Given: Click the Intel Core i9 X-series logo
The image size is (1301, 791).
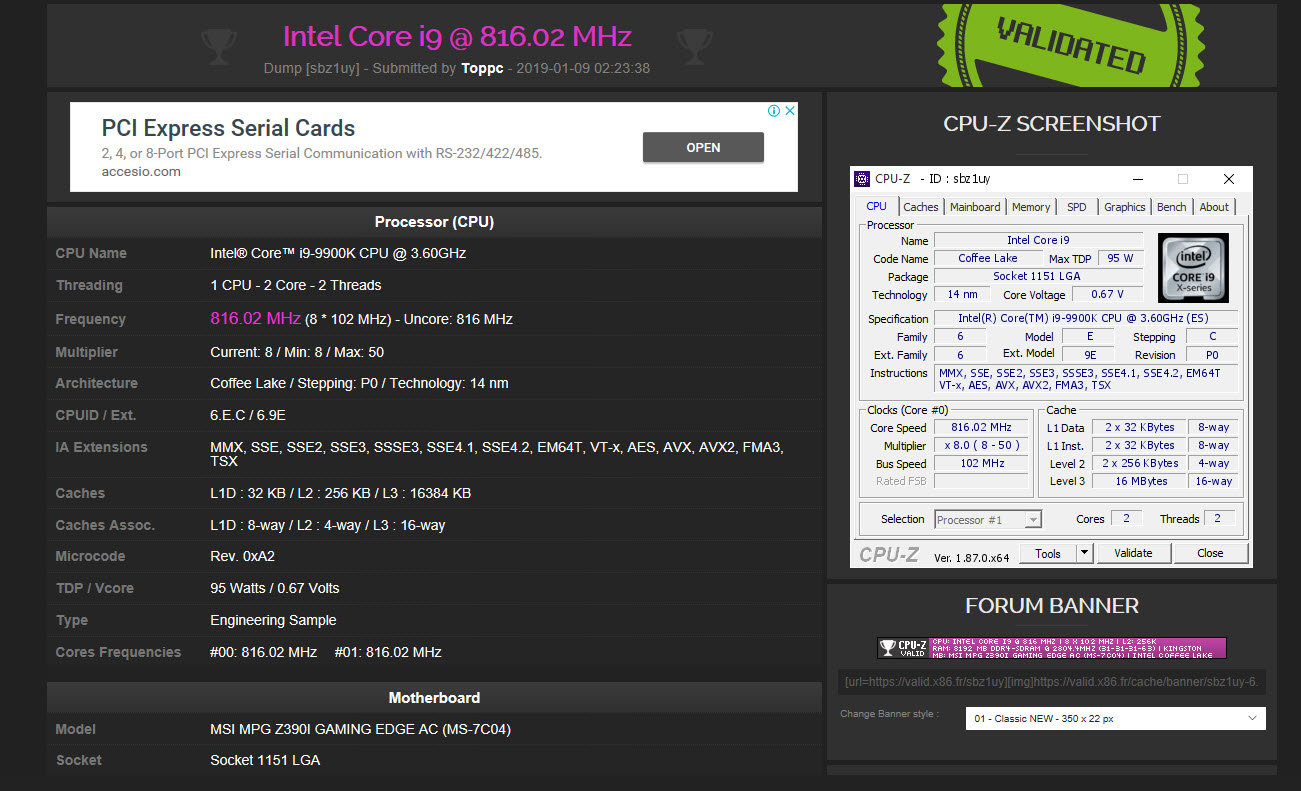Looking at the screenshot, I should coord(1193,268).
